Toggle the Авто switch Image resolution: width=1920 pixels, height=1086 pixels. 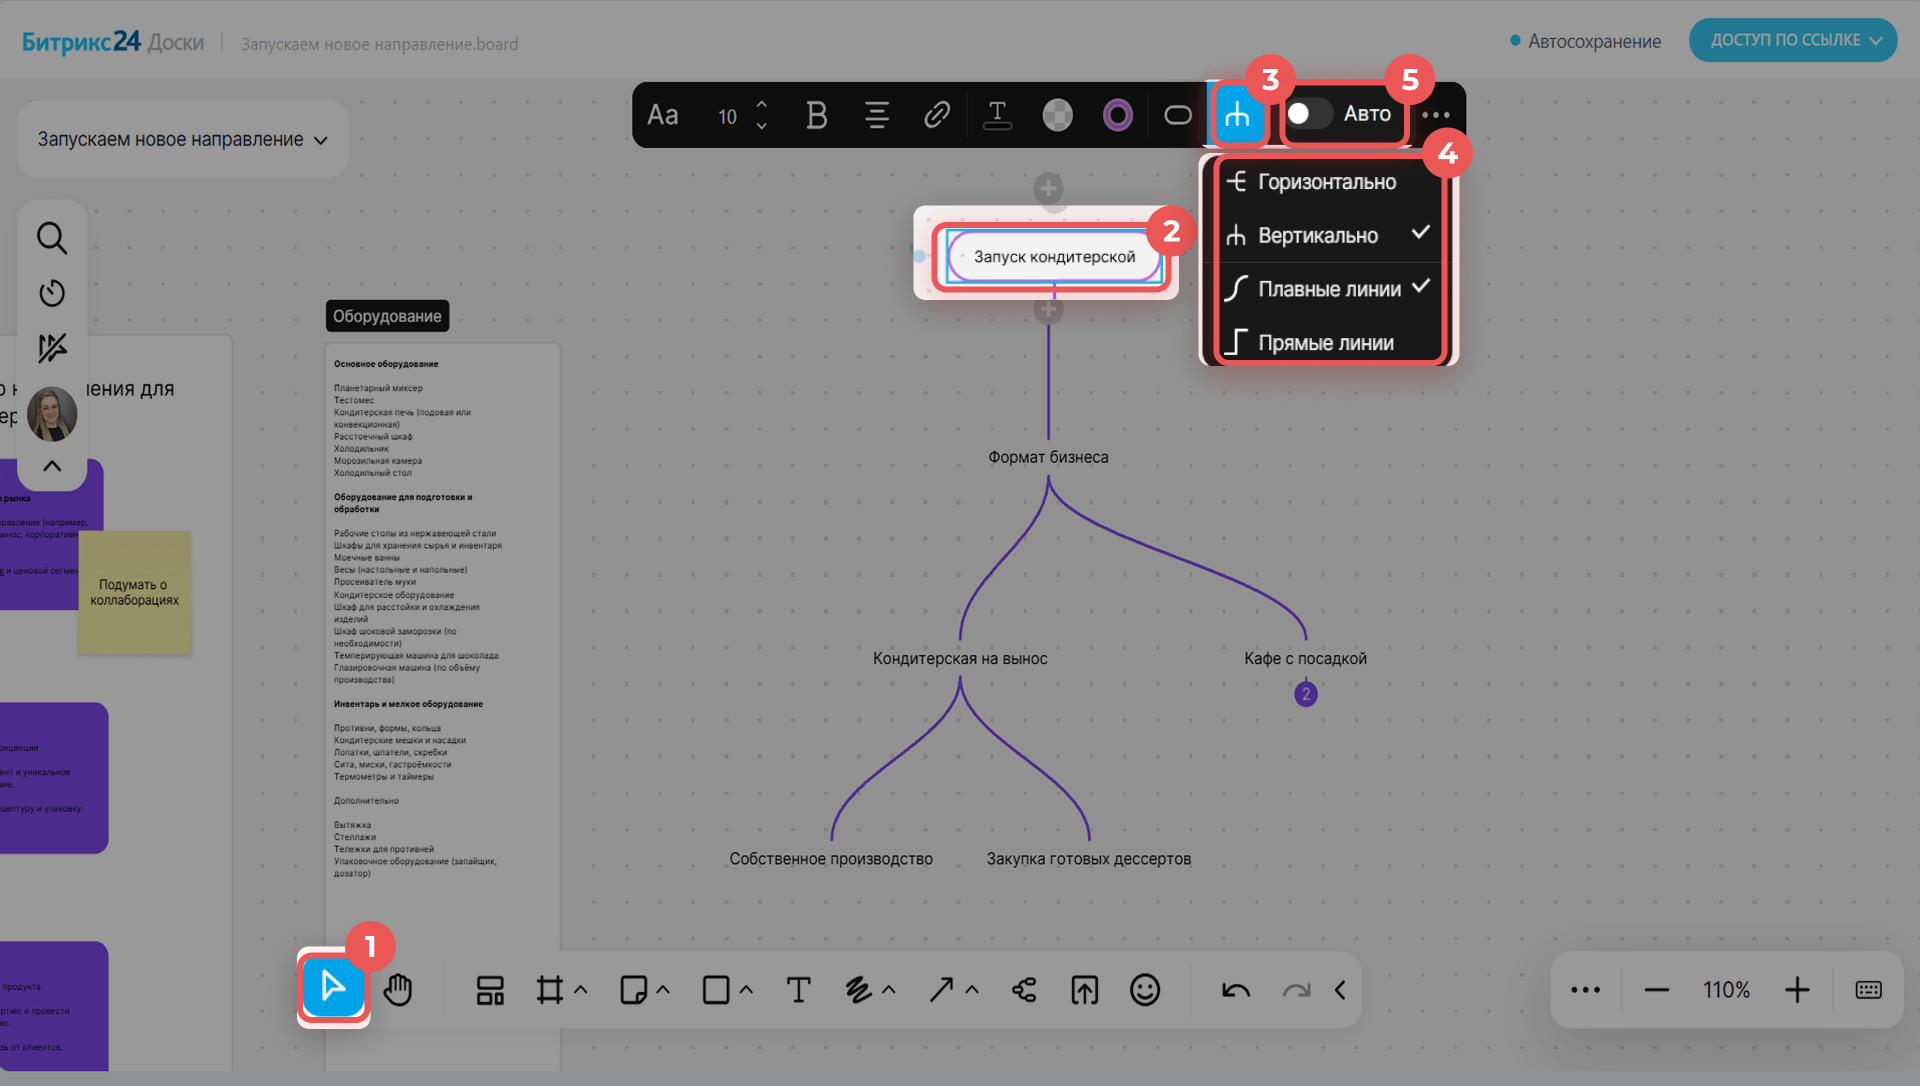point(1308,114)
